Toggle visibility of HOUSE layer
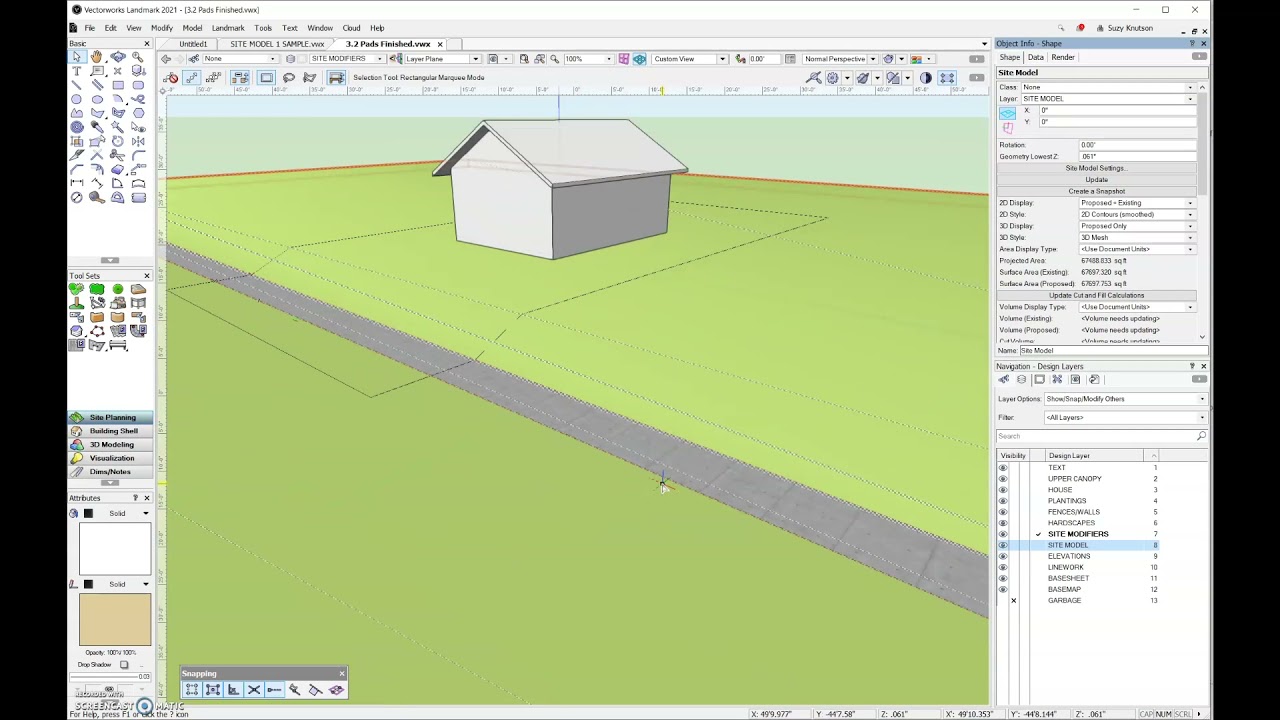The height and width of the screenshot is (720, 1280). [x=1003, y=490]
